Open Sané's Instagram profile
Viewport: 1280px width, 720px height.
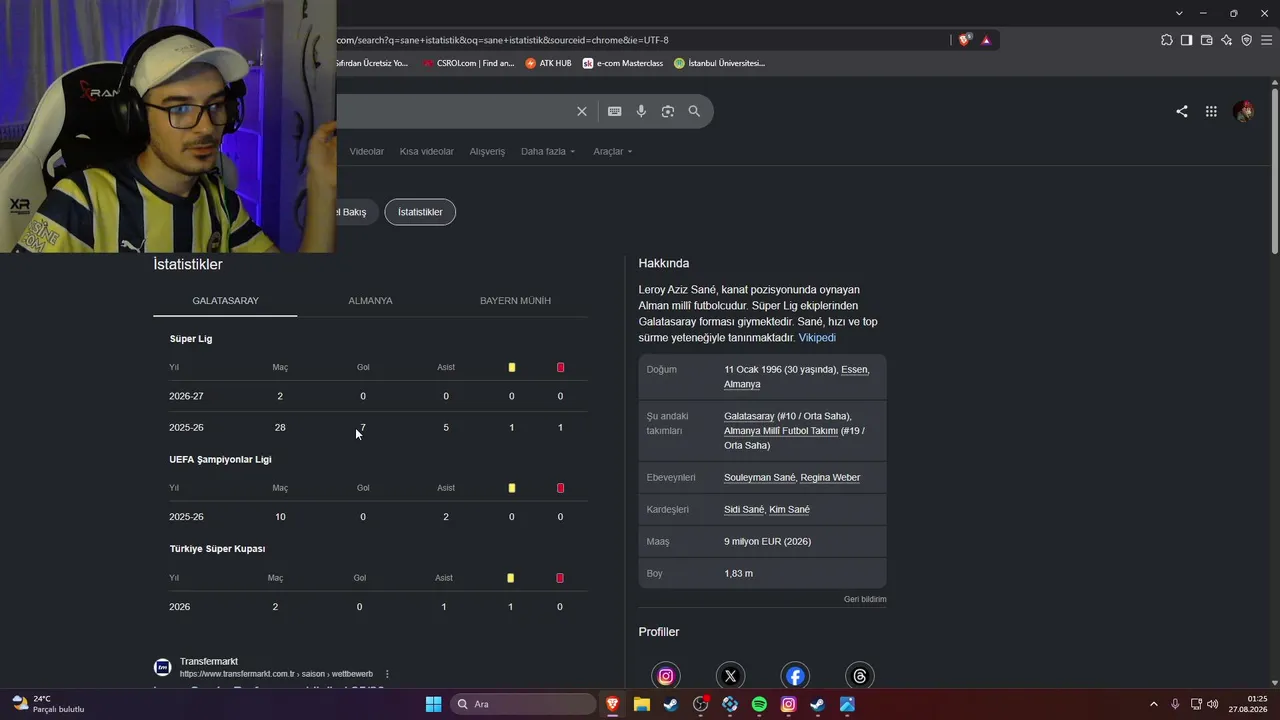pos(666,676)
